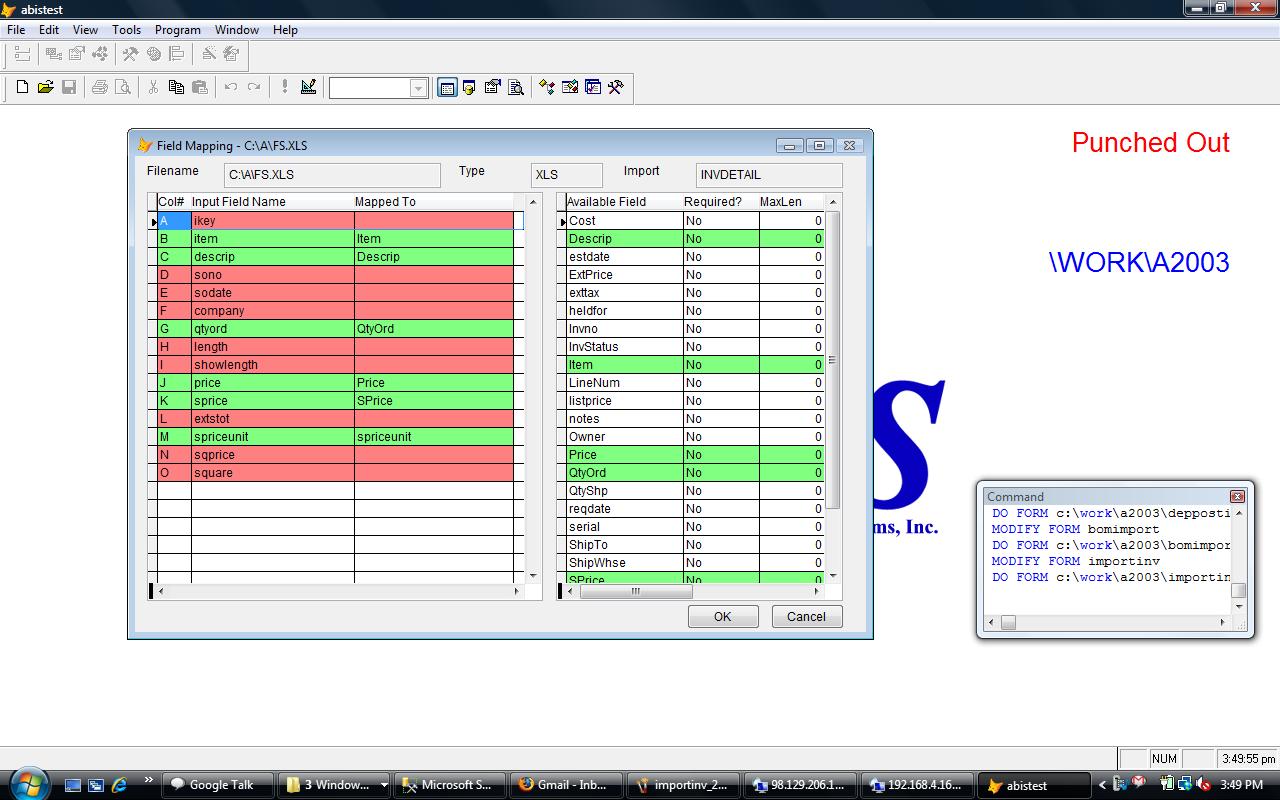Screen dimensions: 1280x800
Task: Open the Program menu
Action: pos(177,30)
